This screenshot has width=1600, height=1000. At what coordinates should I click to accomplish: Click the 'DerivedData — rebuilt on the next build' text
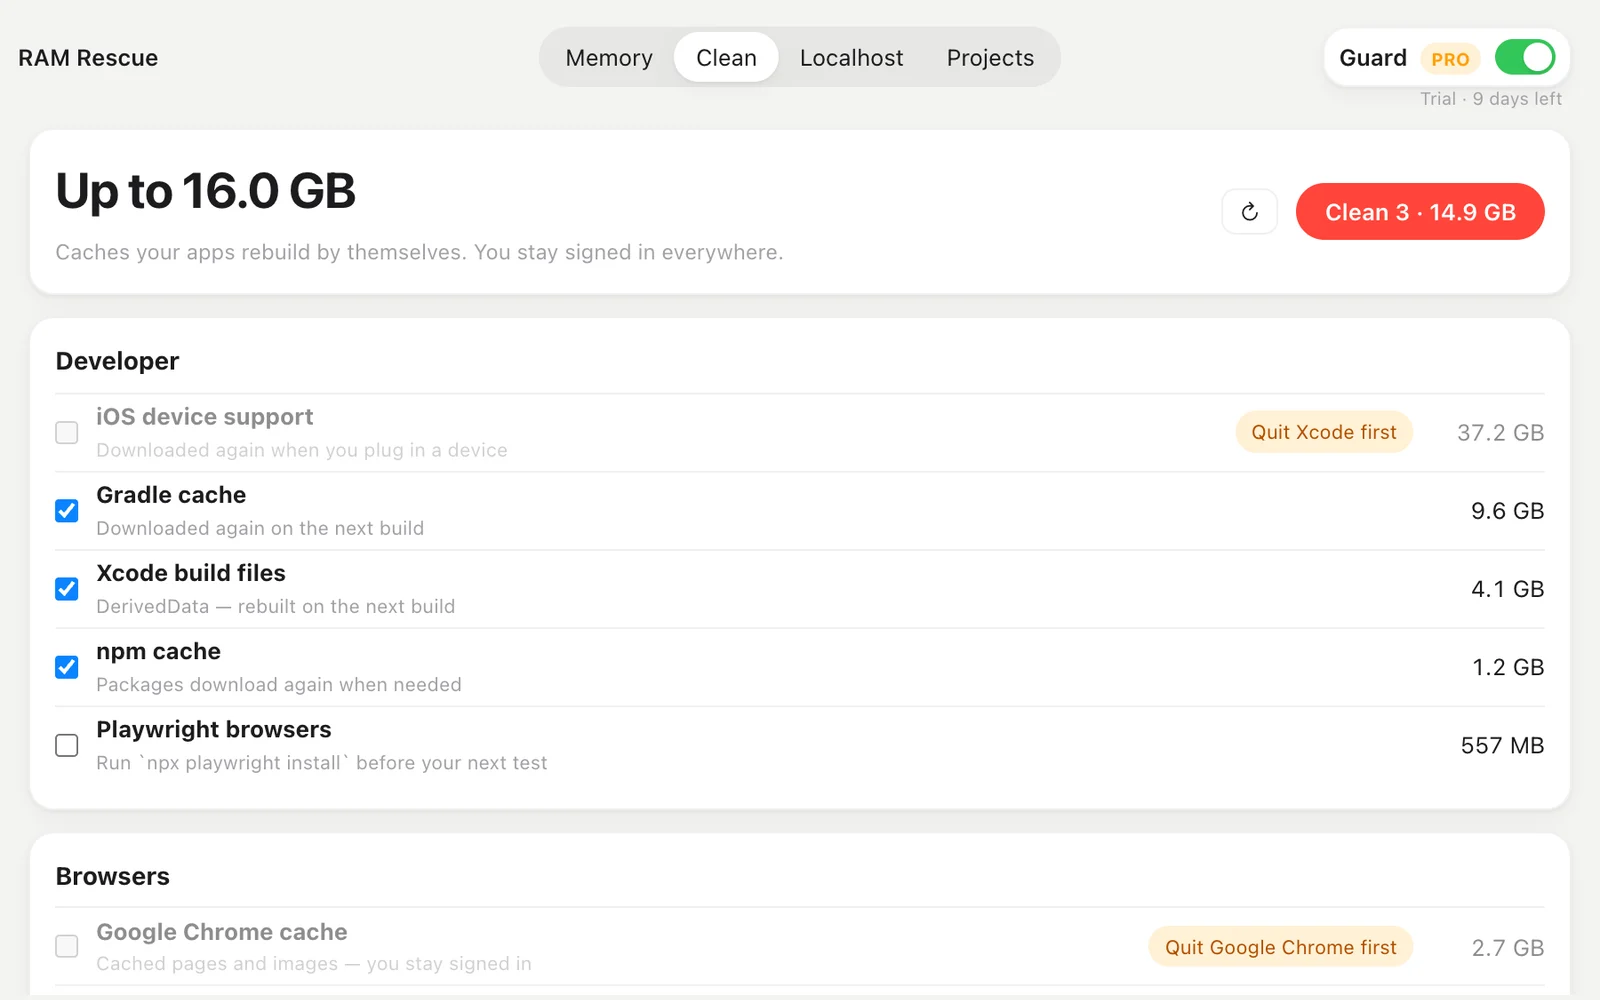tap(276, 607)
